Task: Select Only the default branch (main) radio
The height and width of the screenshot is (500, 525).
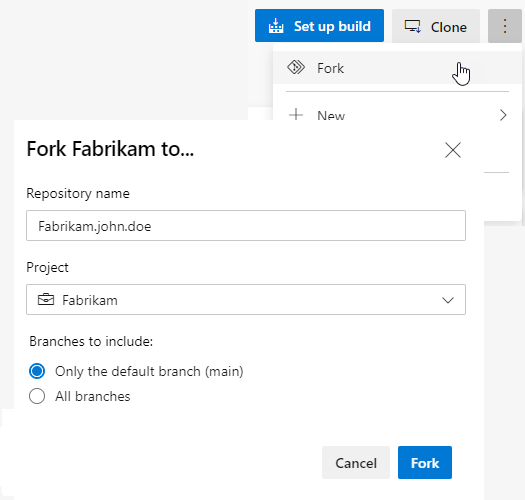Action: [37, 371]
